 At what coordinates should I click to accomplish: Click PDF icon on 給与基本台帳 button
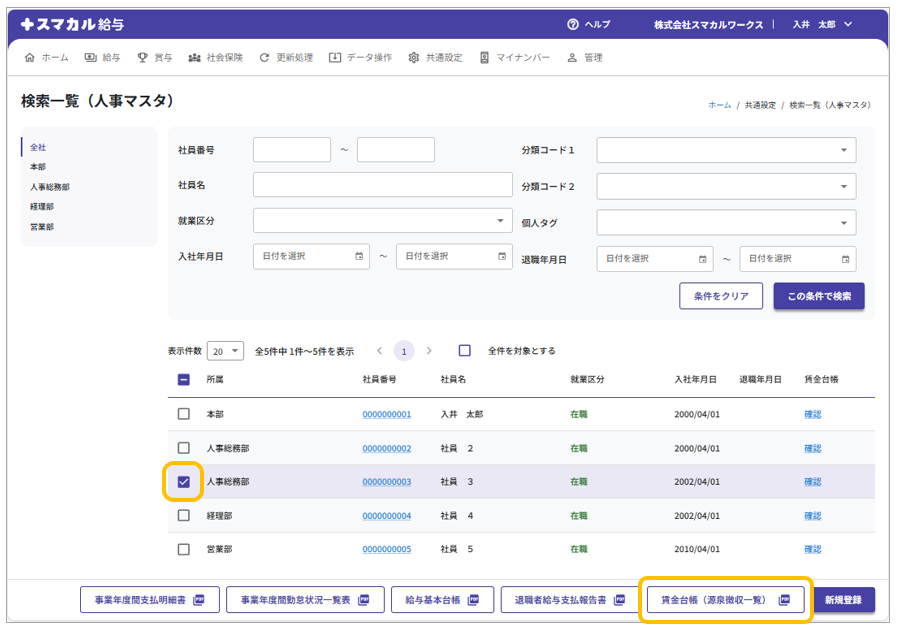pos(474,600)
